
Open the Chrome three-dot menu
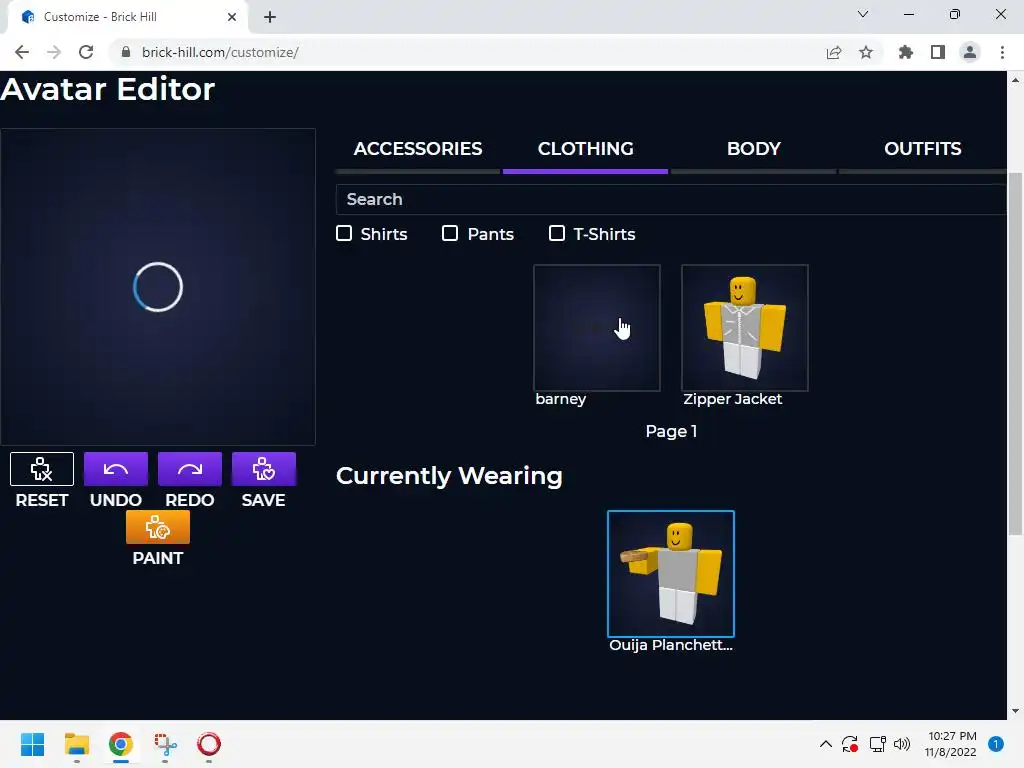click(1002, 52)
